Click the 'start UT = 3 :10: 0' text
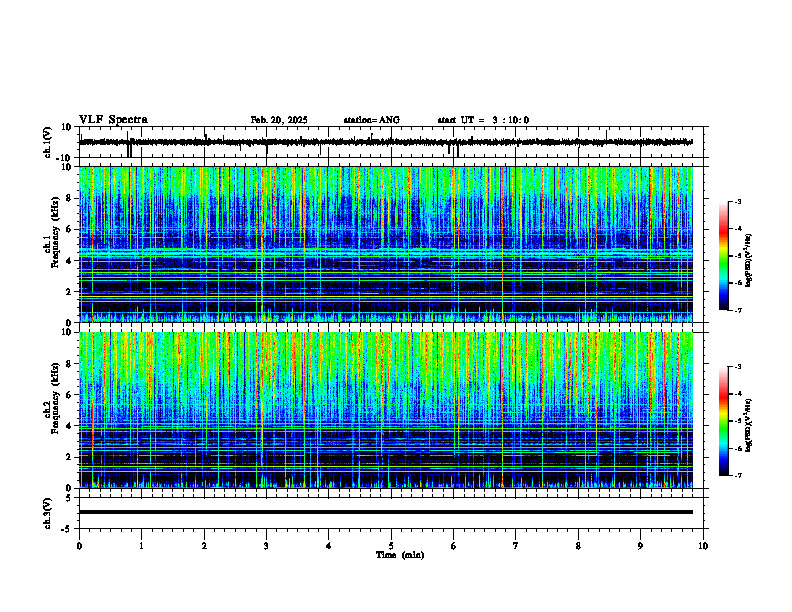 (483, 120)
